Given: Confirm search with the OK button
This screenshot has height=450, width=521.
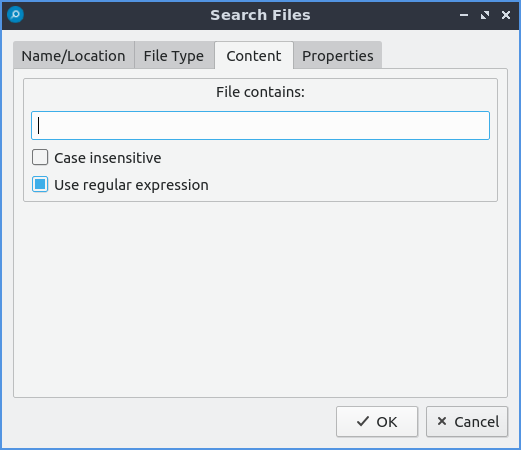Looking at the screenshot, I should pos(377,422).
